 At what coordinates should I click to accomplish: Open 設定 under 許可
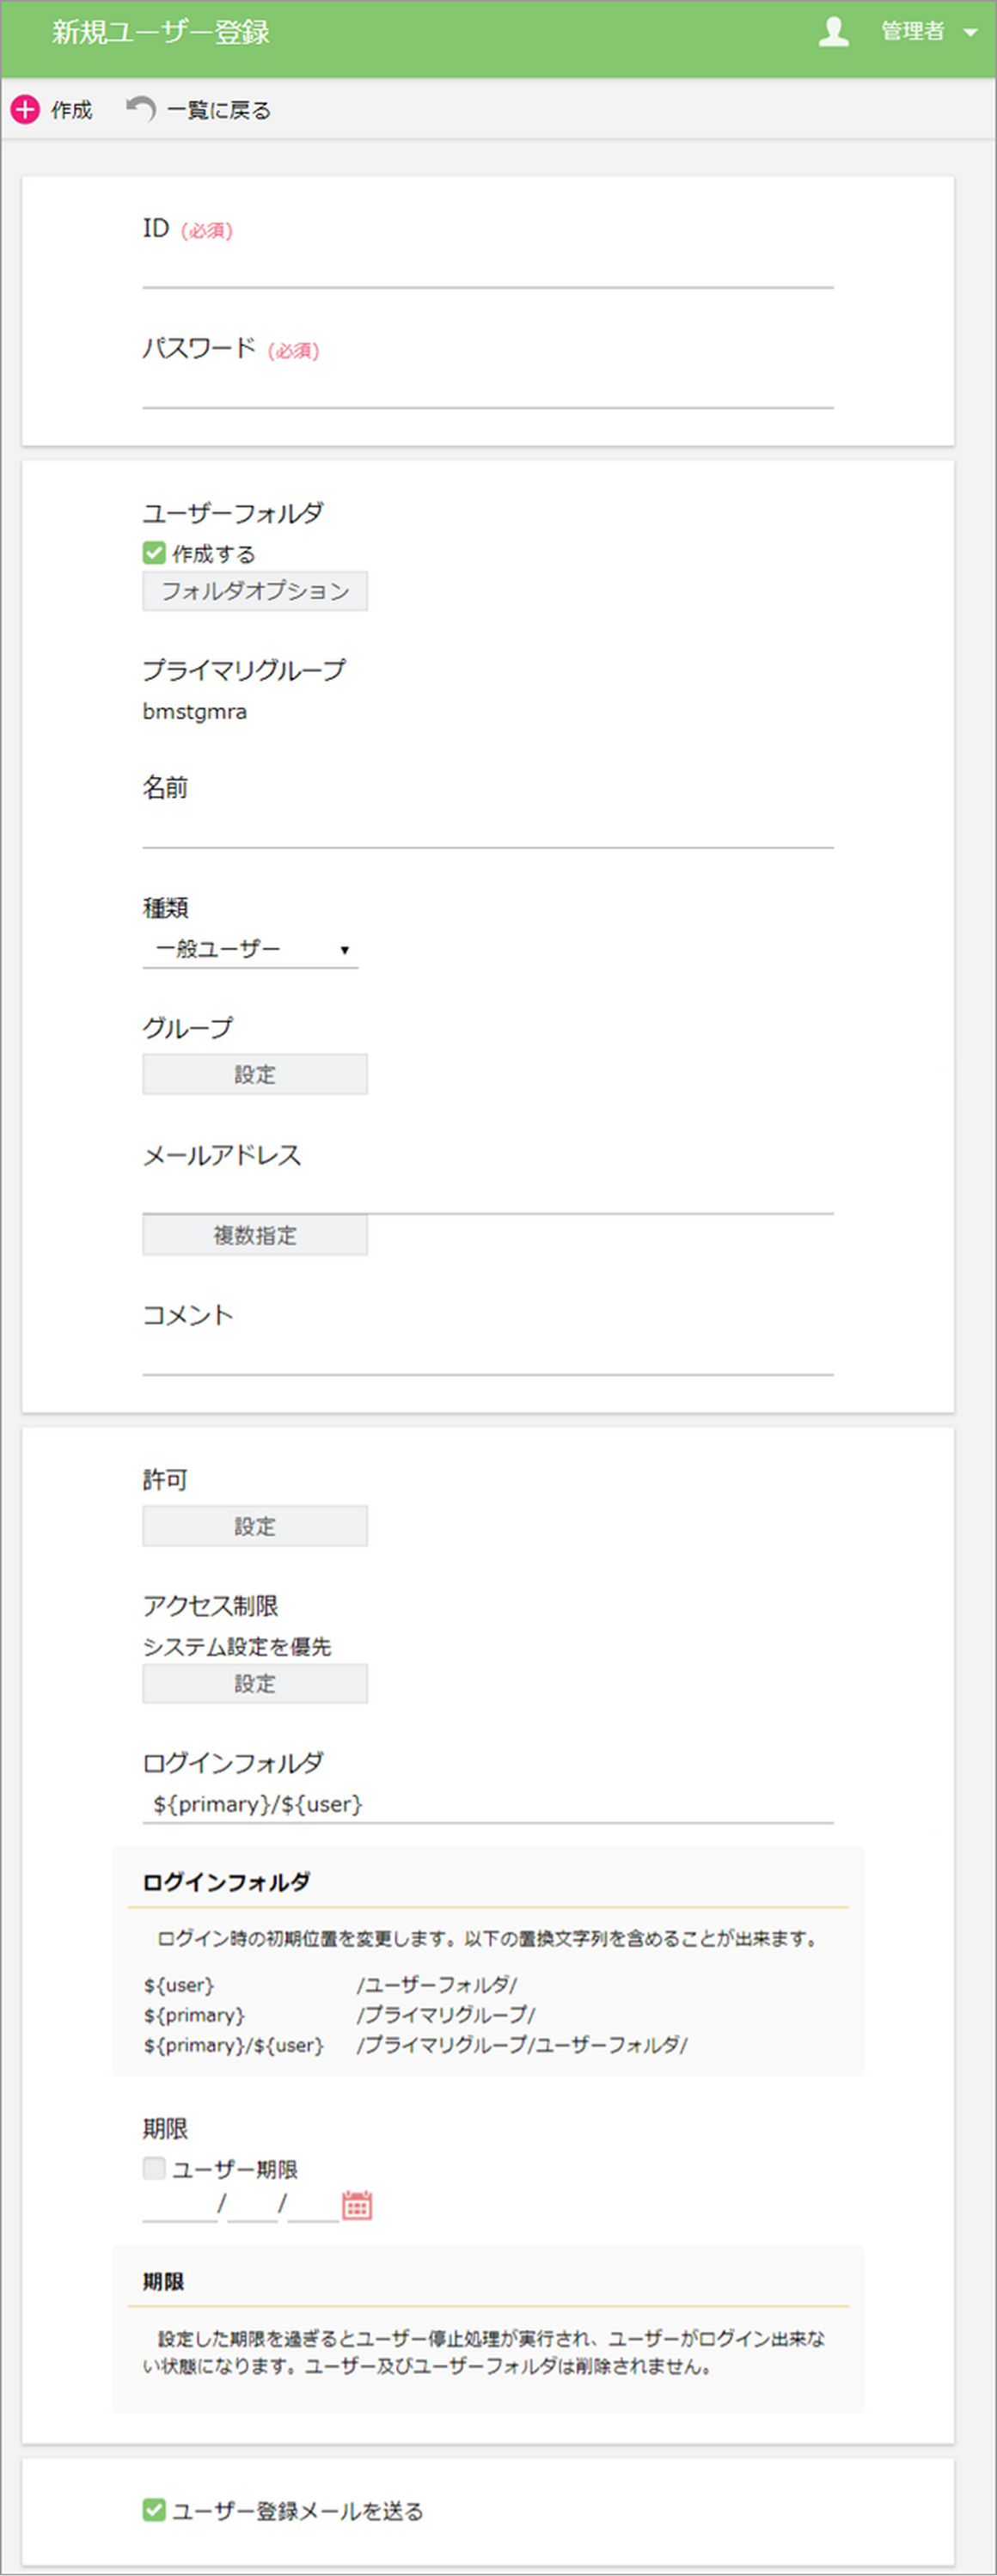pos(255,1526)
